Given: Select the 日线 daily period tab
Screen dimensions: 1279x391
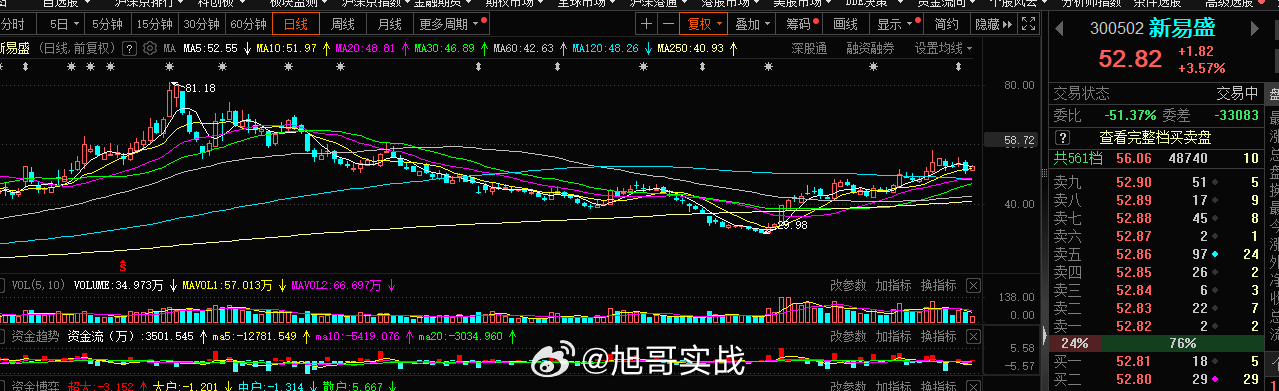Looking at the screenshot, I should coord(296,24).
